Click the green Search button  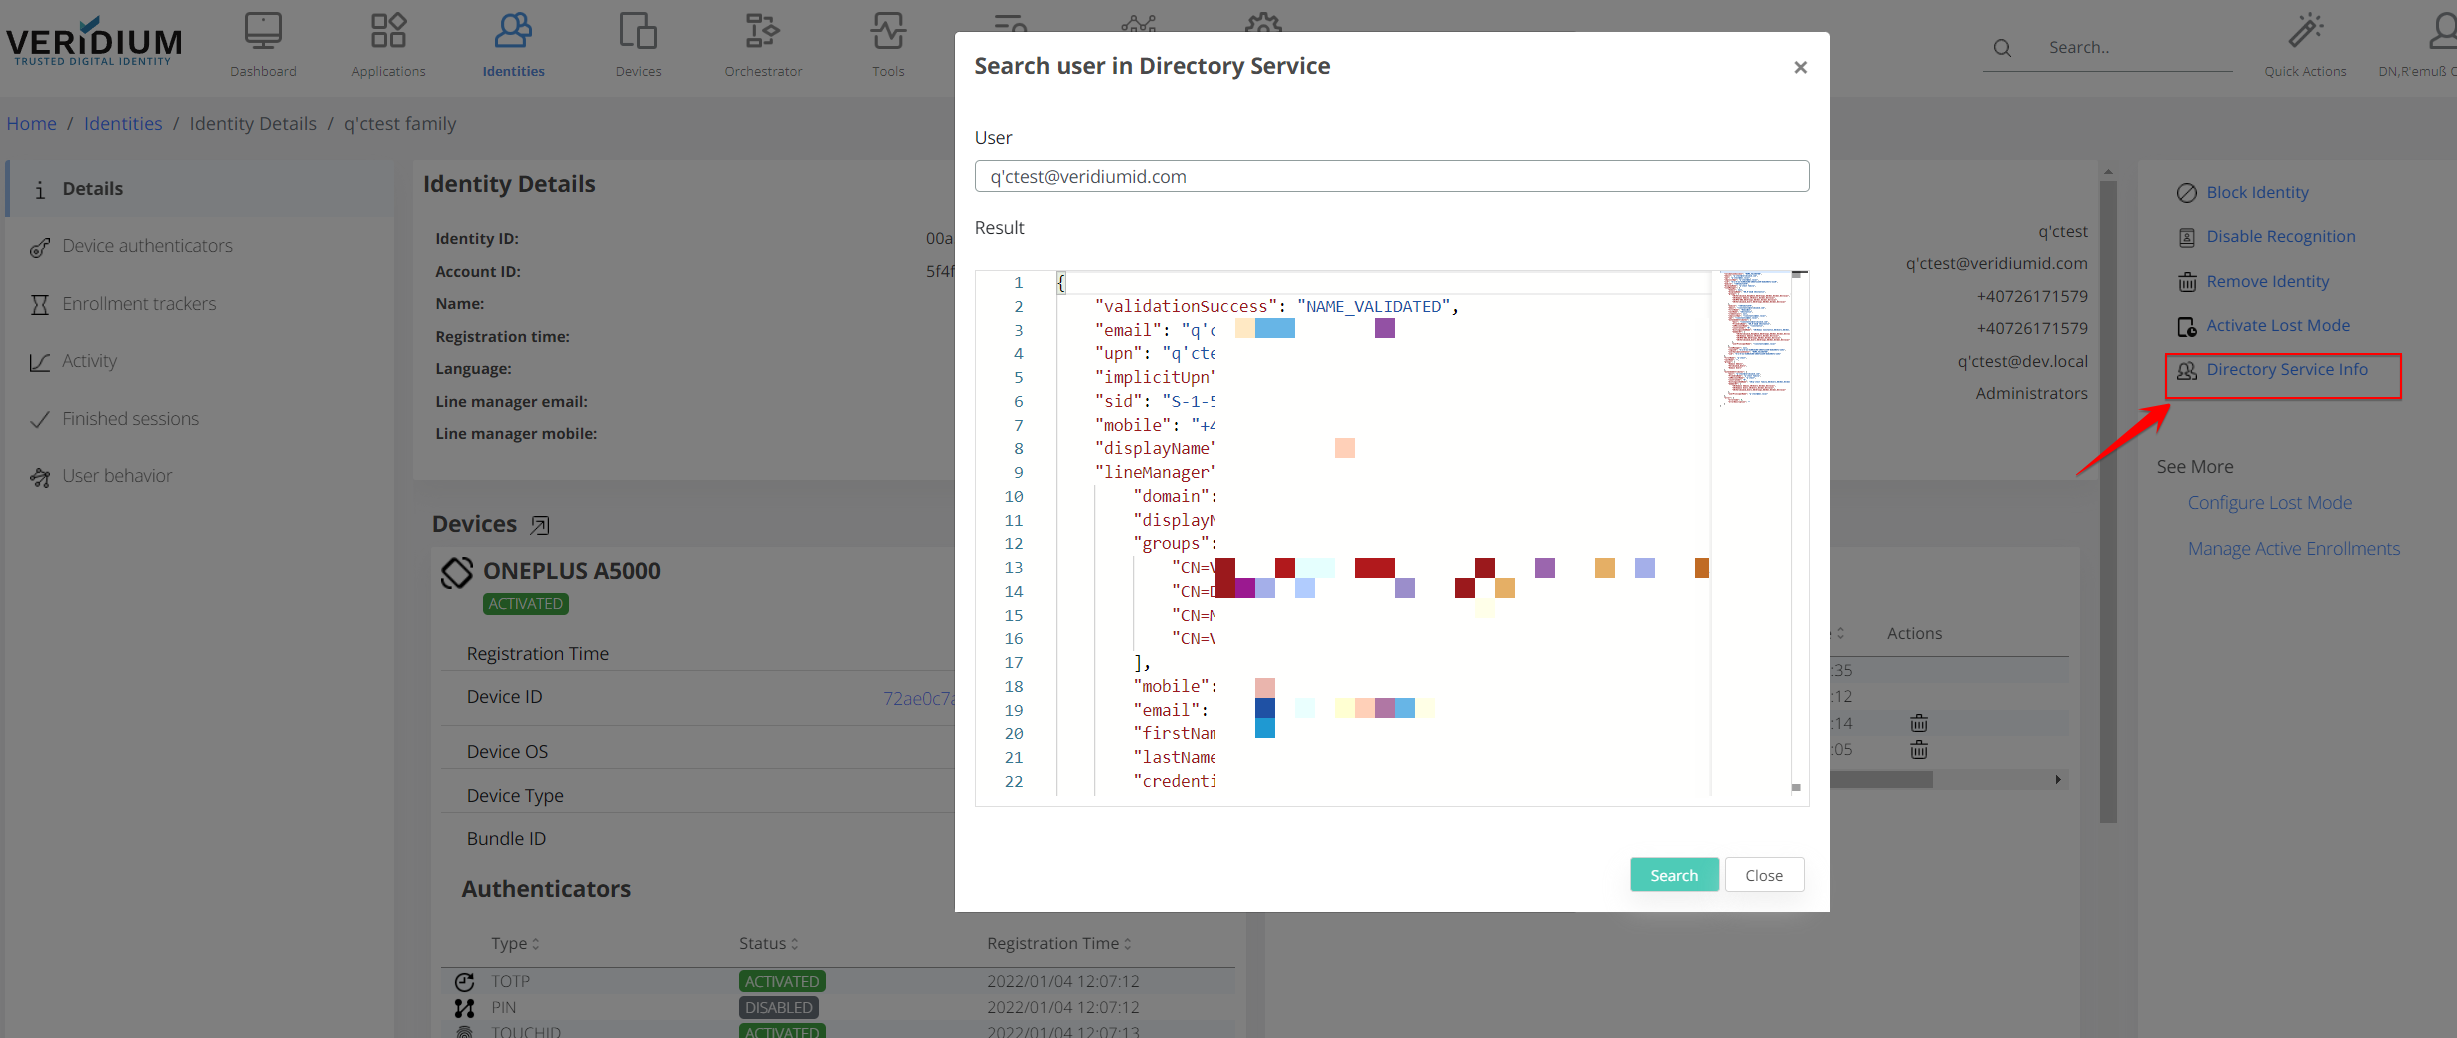1673,875
